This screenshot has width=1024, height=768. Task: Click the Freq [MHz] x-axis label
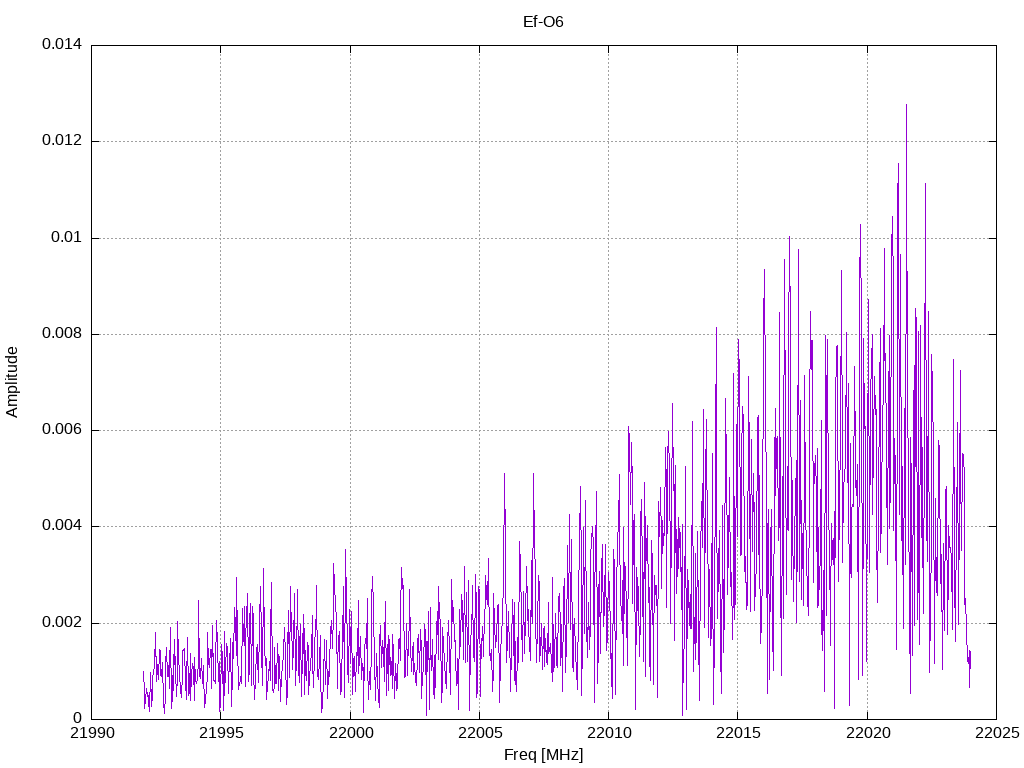click(543, 755)
